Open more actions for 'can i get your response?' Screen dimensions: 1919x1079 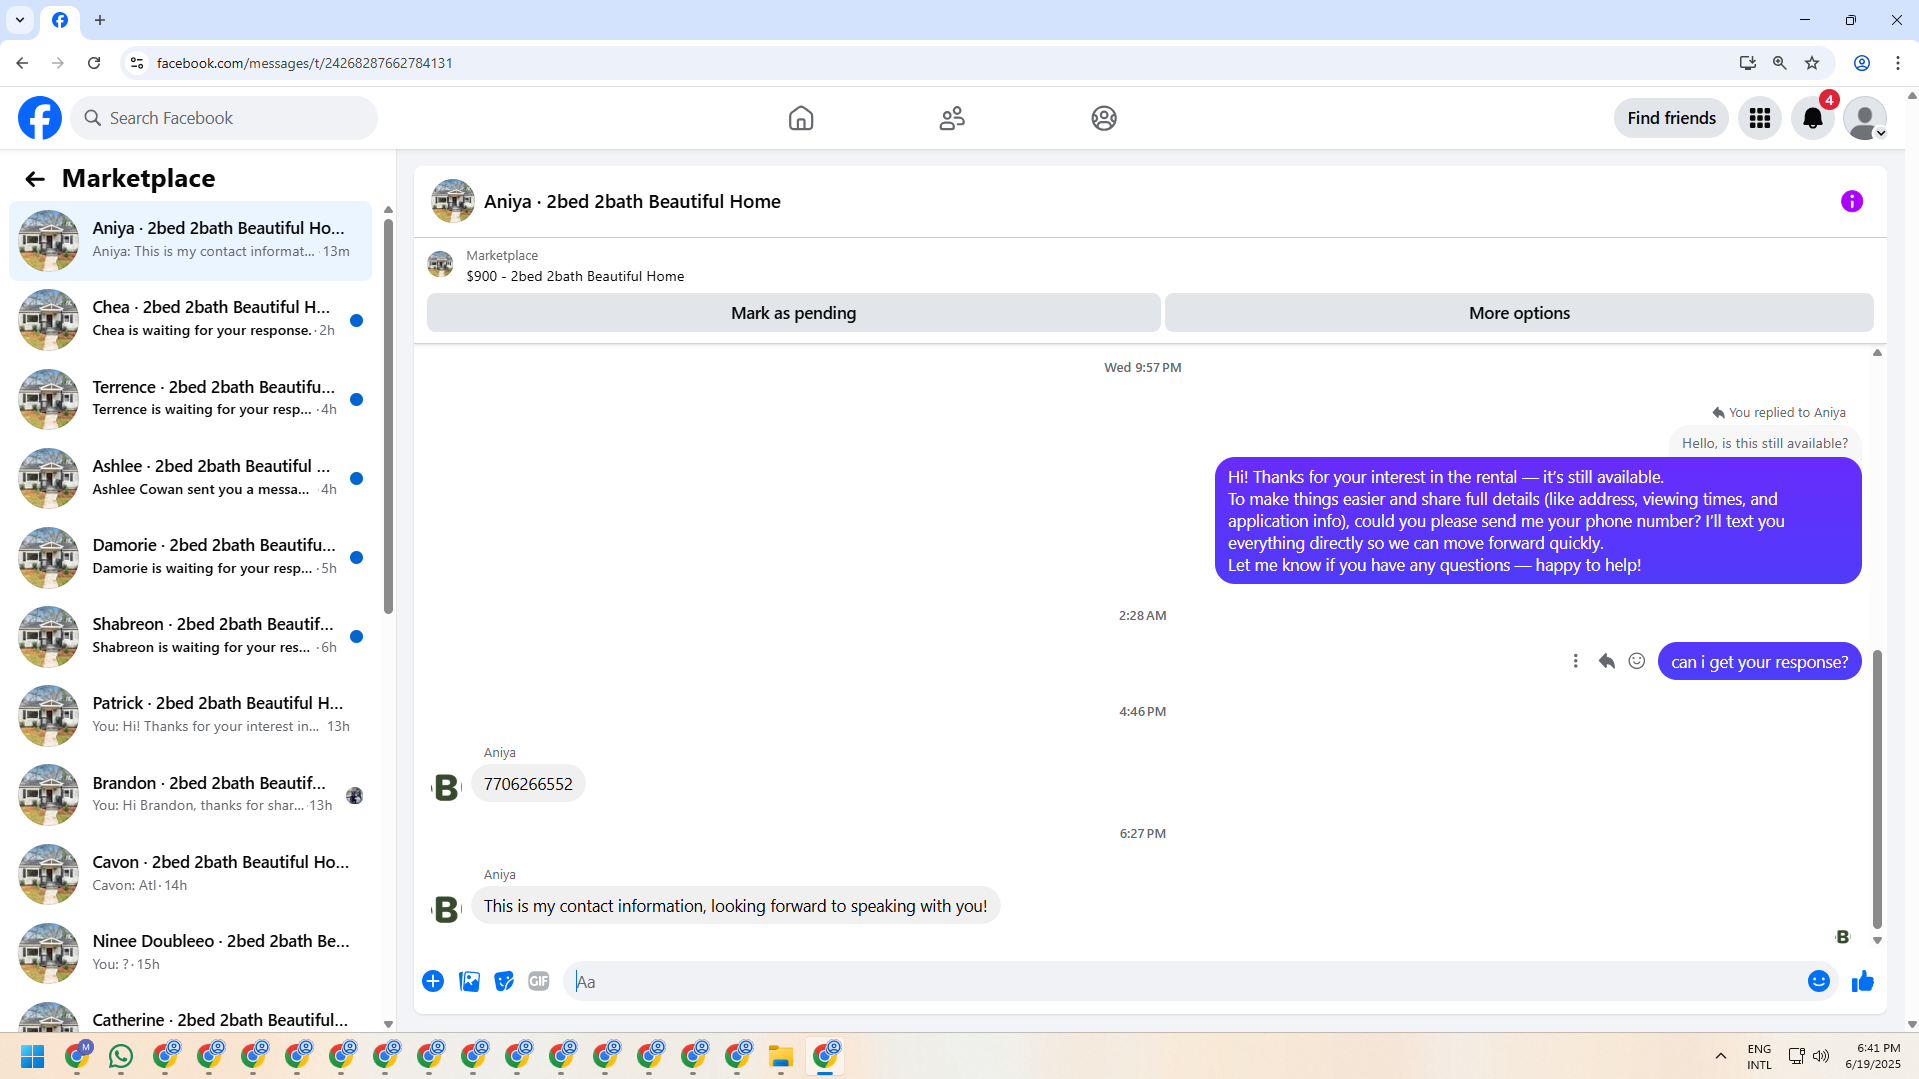point(1575,661)
